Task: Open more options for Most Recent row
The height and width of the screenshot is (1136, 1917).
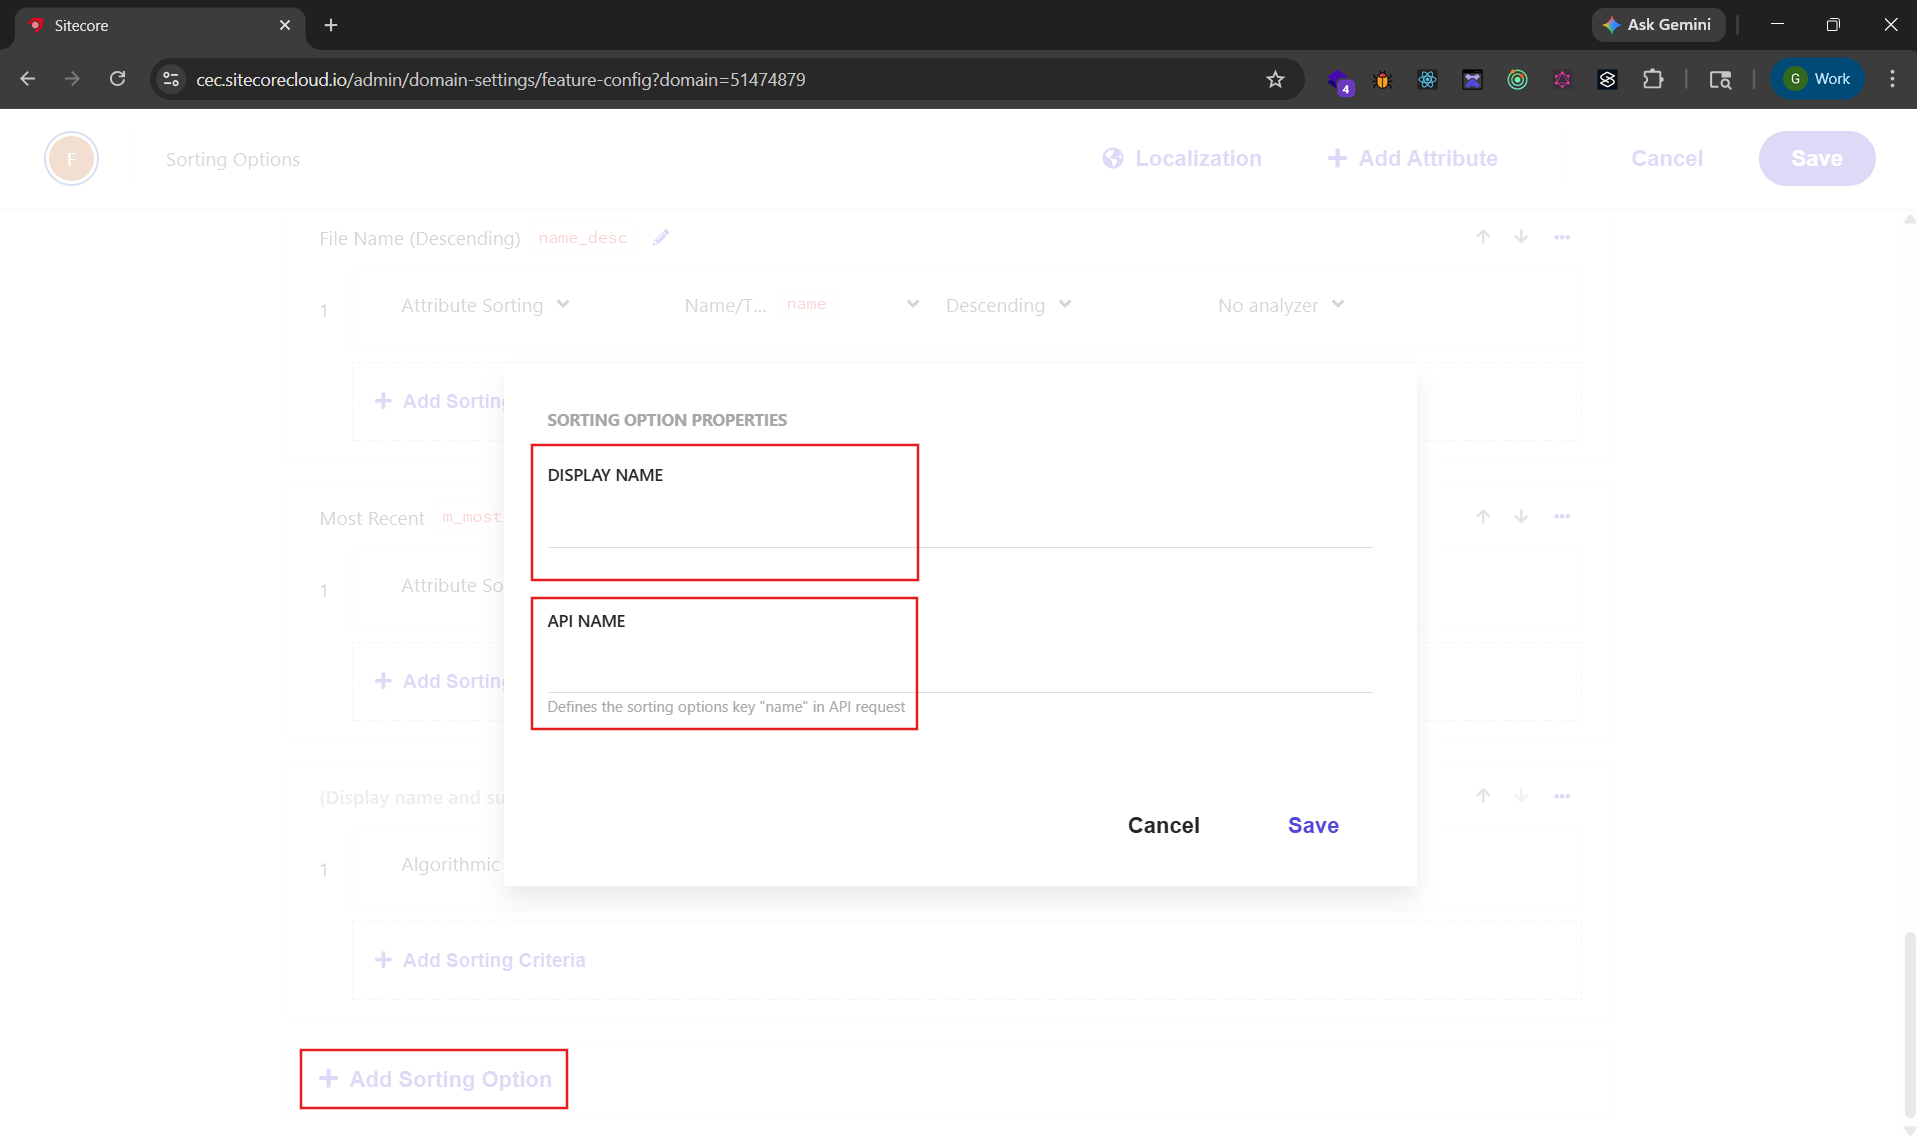Action: (1562, 517)
